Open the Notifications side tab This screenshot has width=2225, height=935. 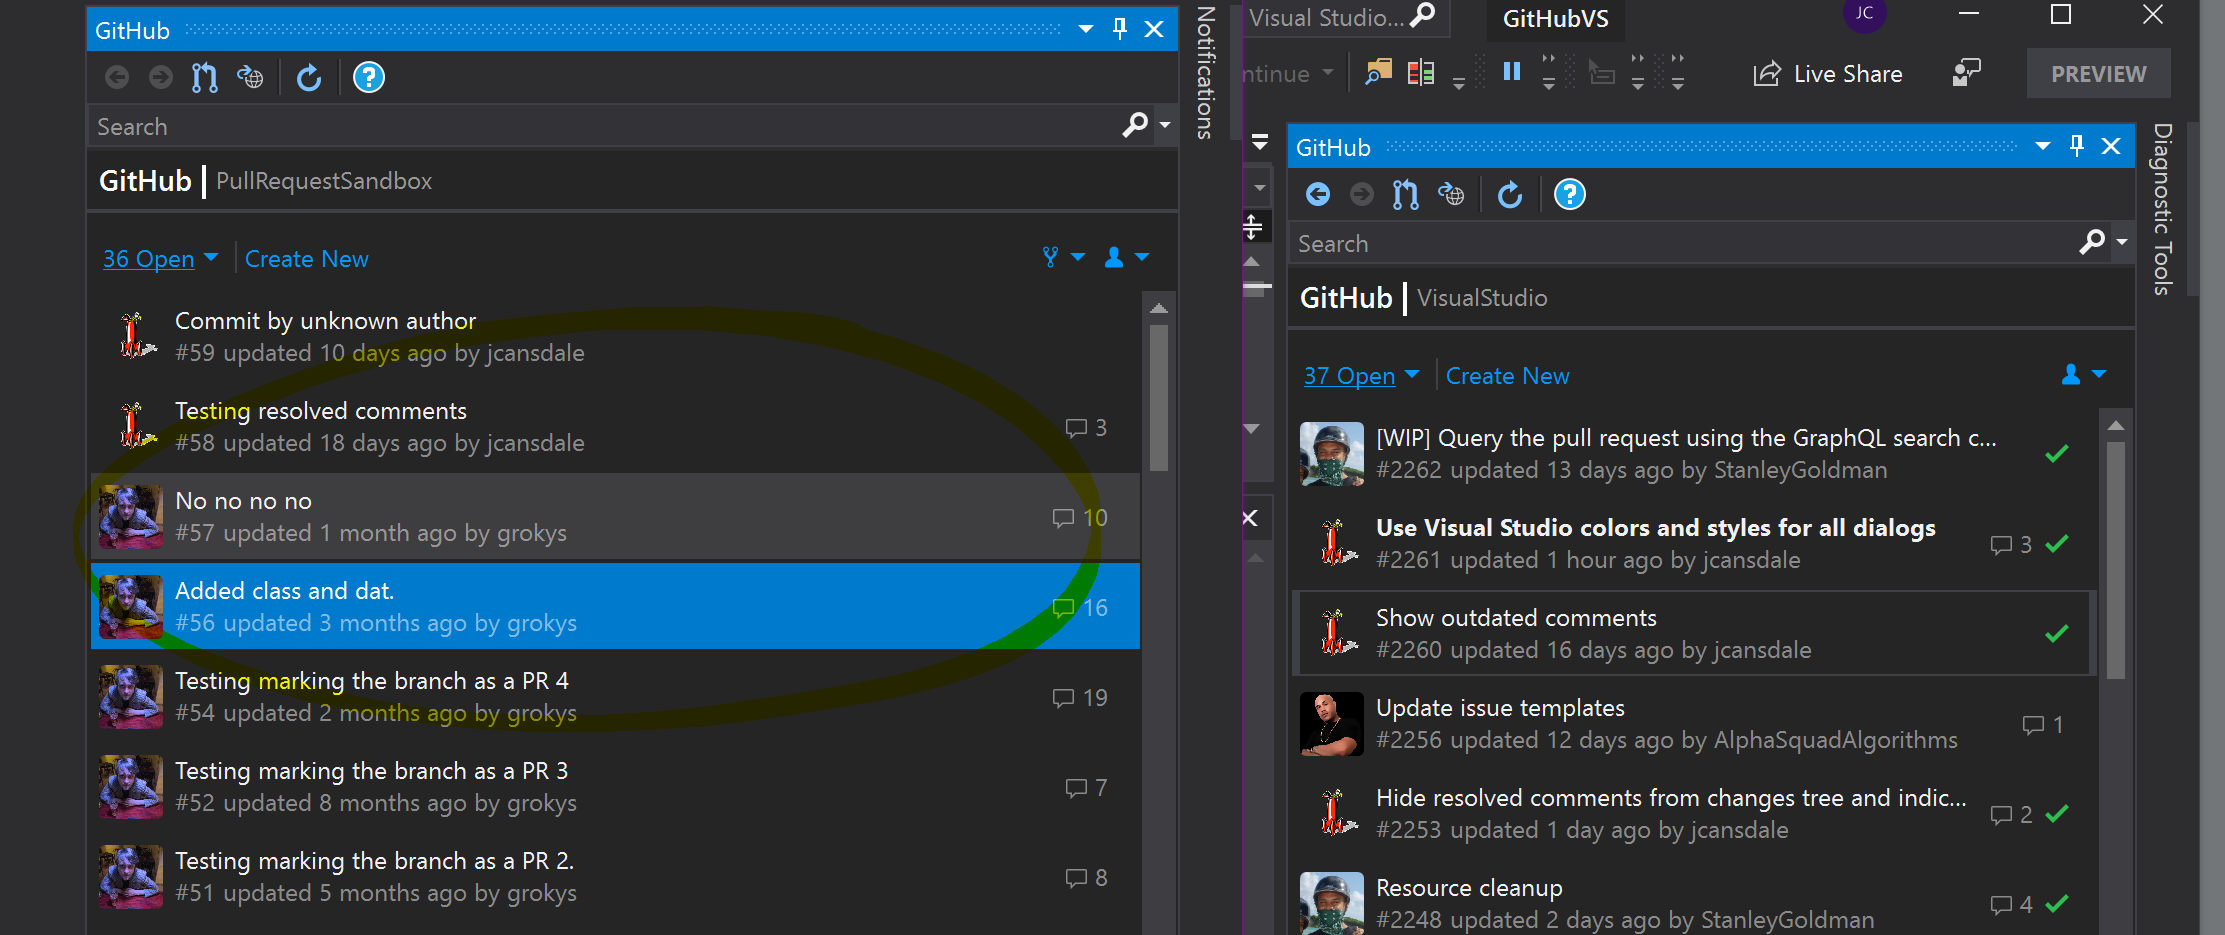click(1206, 72)
